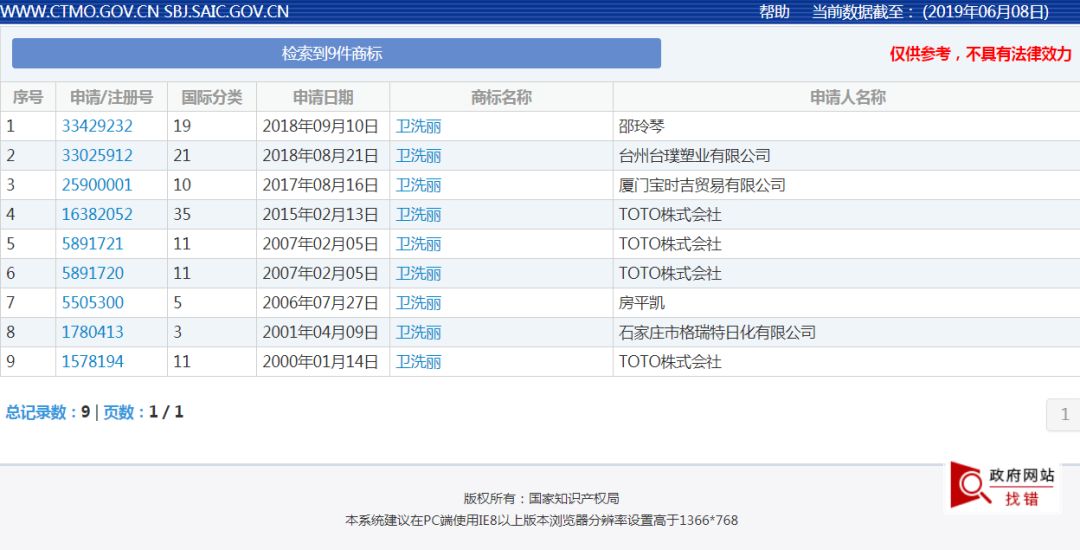Select applicant name 邵玲琴

[x=641, y=127]
